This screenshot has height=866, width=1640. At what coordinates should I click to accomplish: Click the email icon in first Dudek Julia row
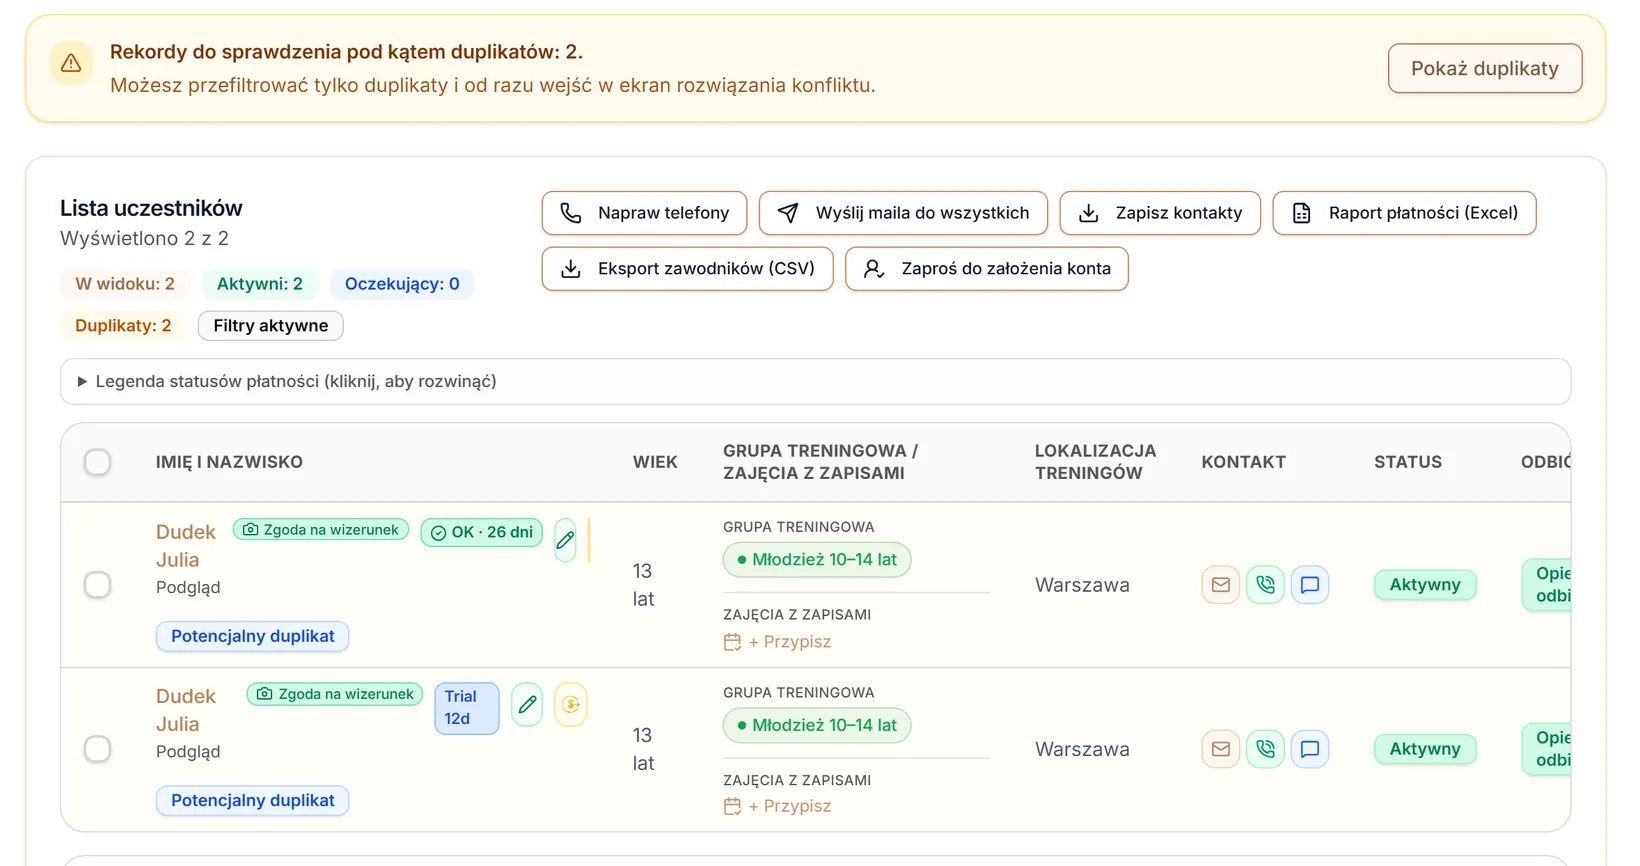1220,585
